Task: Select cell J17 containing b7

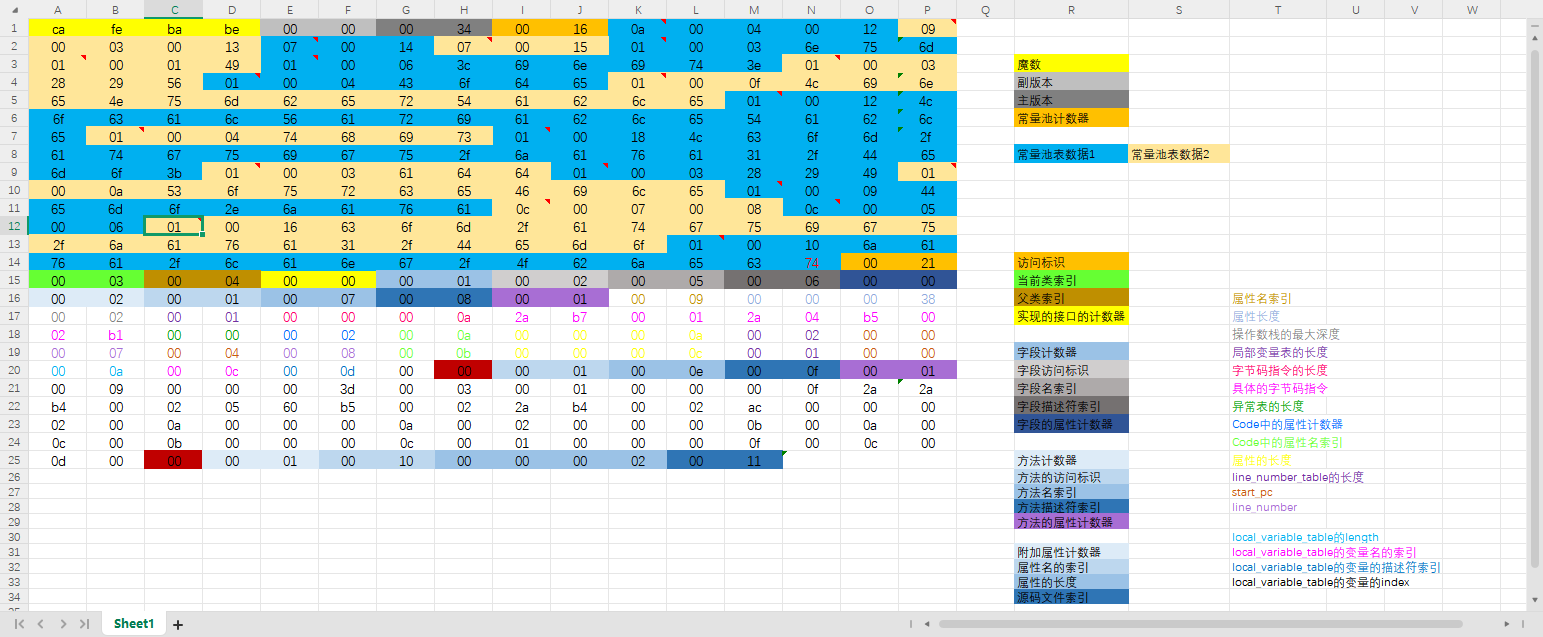Action: tap(580, 317)
